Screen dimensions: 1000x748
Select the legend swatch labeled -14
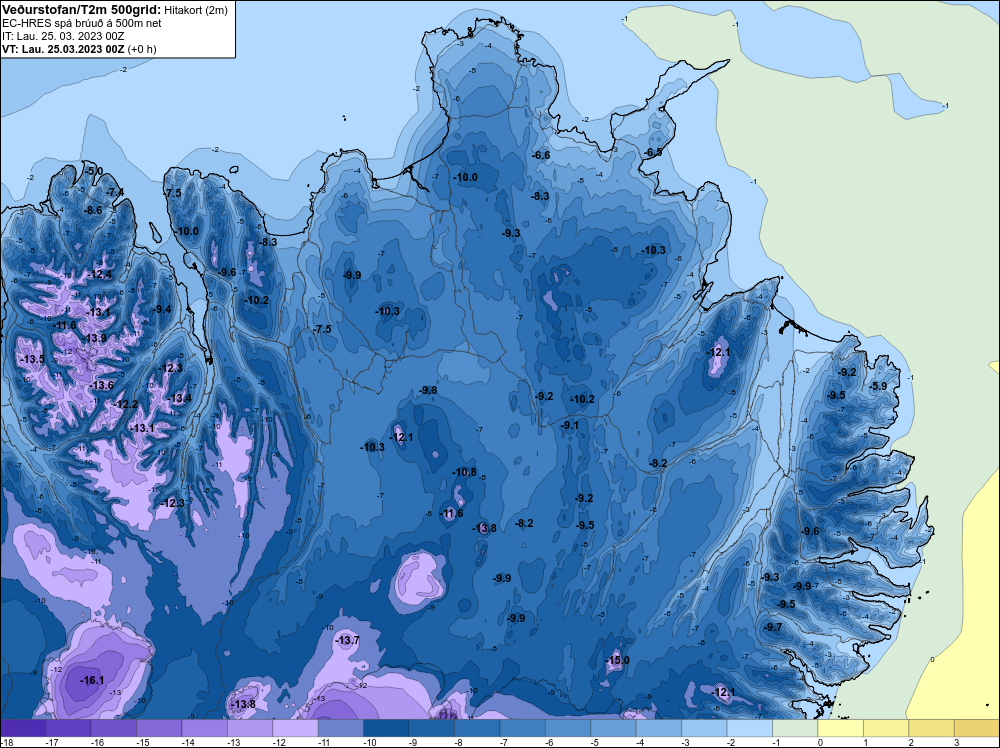pos(204,728)
